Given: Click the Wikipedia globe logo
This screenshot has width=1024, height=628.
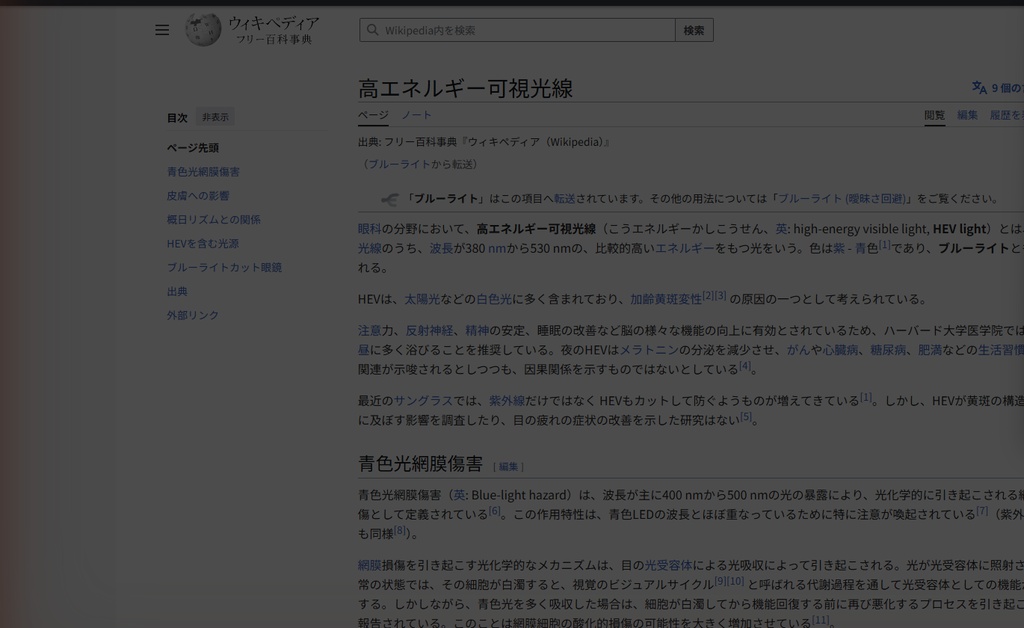Looking at the screenshot, I should click(x=203, y=29).
